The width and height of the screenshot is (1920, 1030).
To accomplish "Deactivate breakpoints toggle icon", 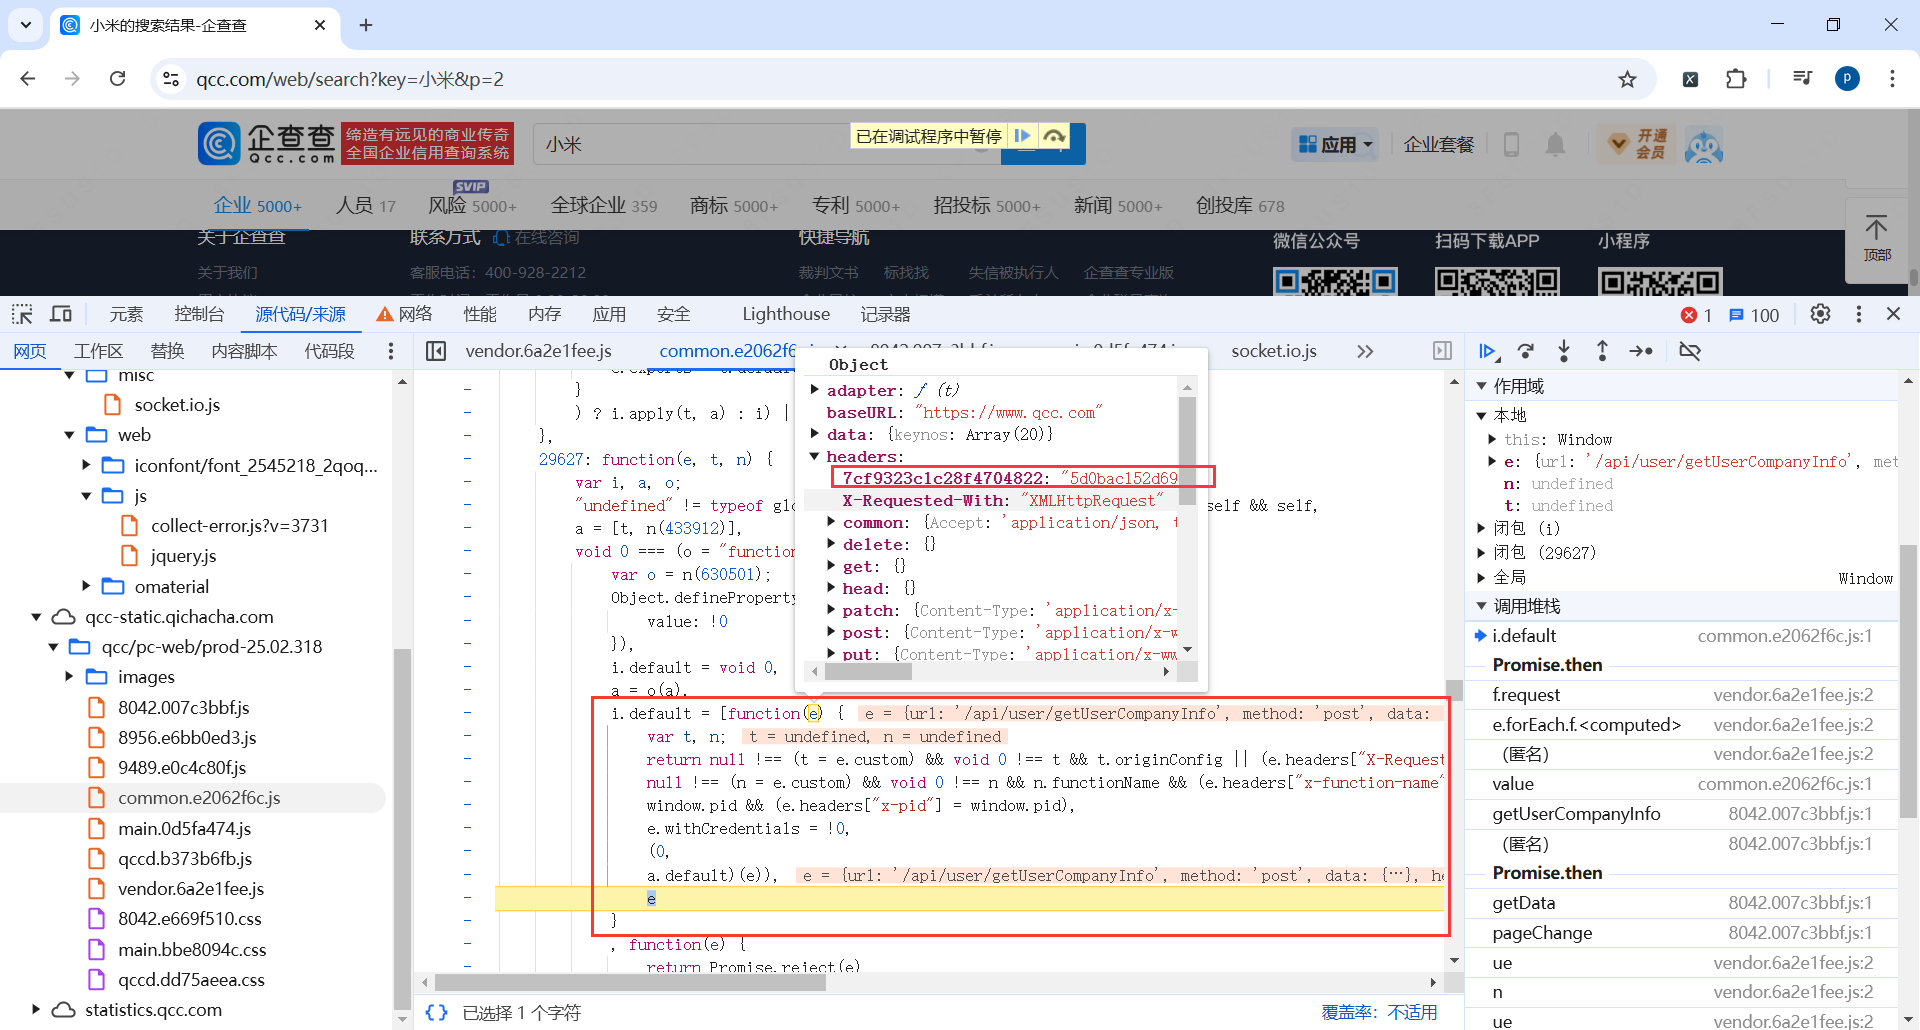I will click(x=1690, y=351).
